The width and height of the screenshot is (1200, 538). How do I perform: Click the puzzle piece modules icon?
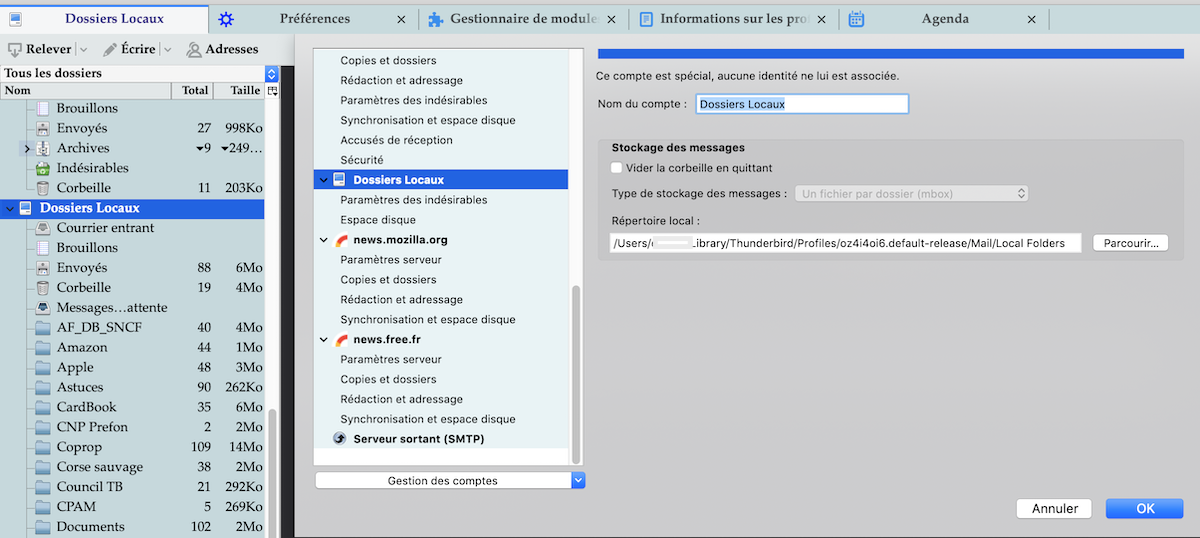pyautogui.click(x=435, y=19)
